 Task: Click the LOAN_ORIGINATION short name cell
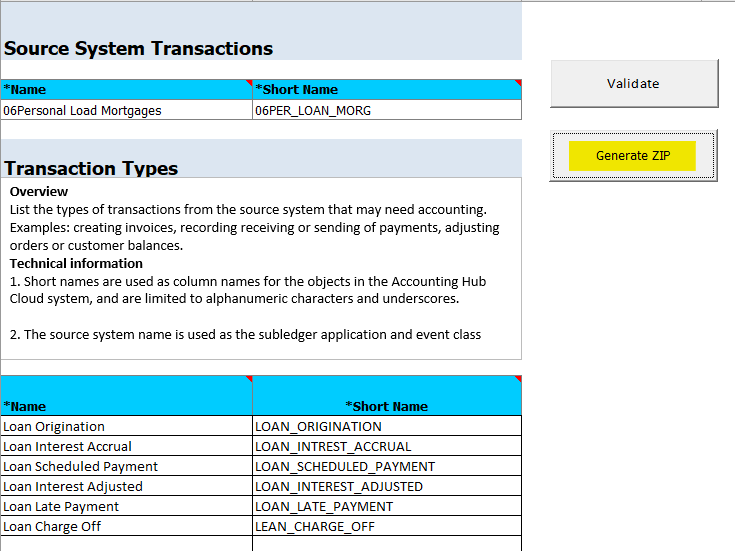point(386,427)
